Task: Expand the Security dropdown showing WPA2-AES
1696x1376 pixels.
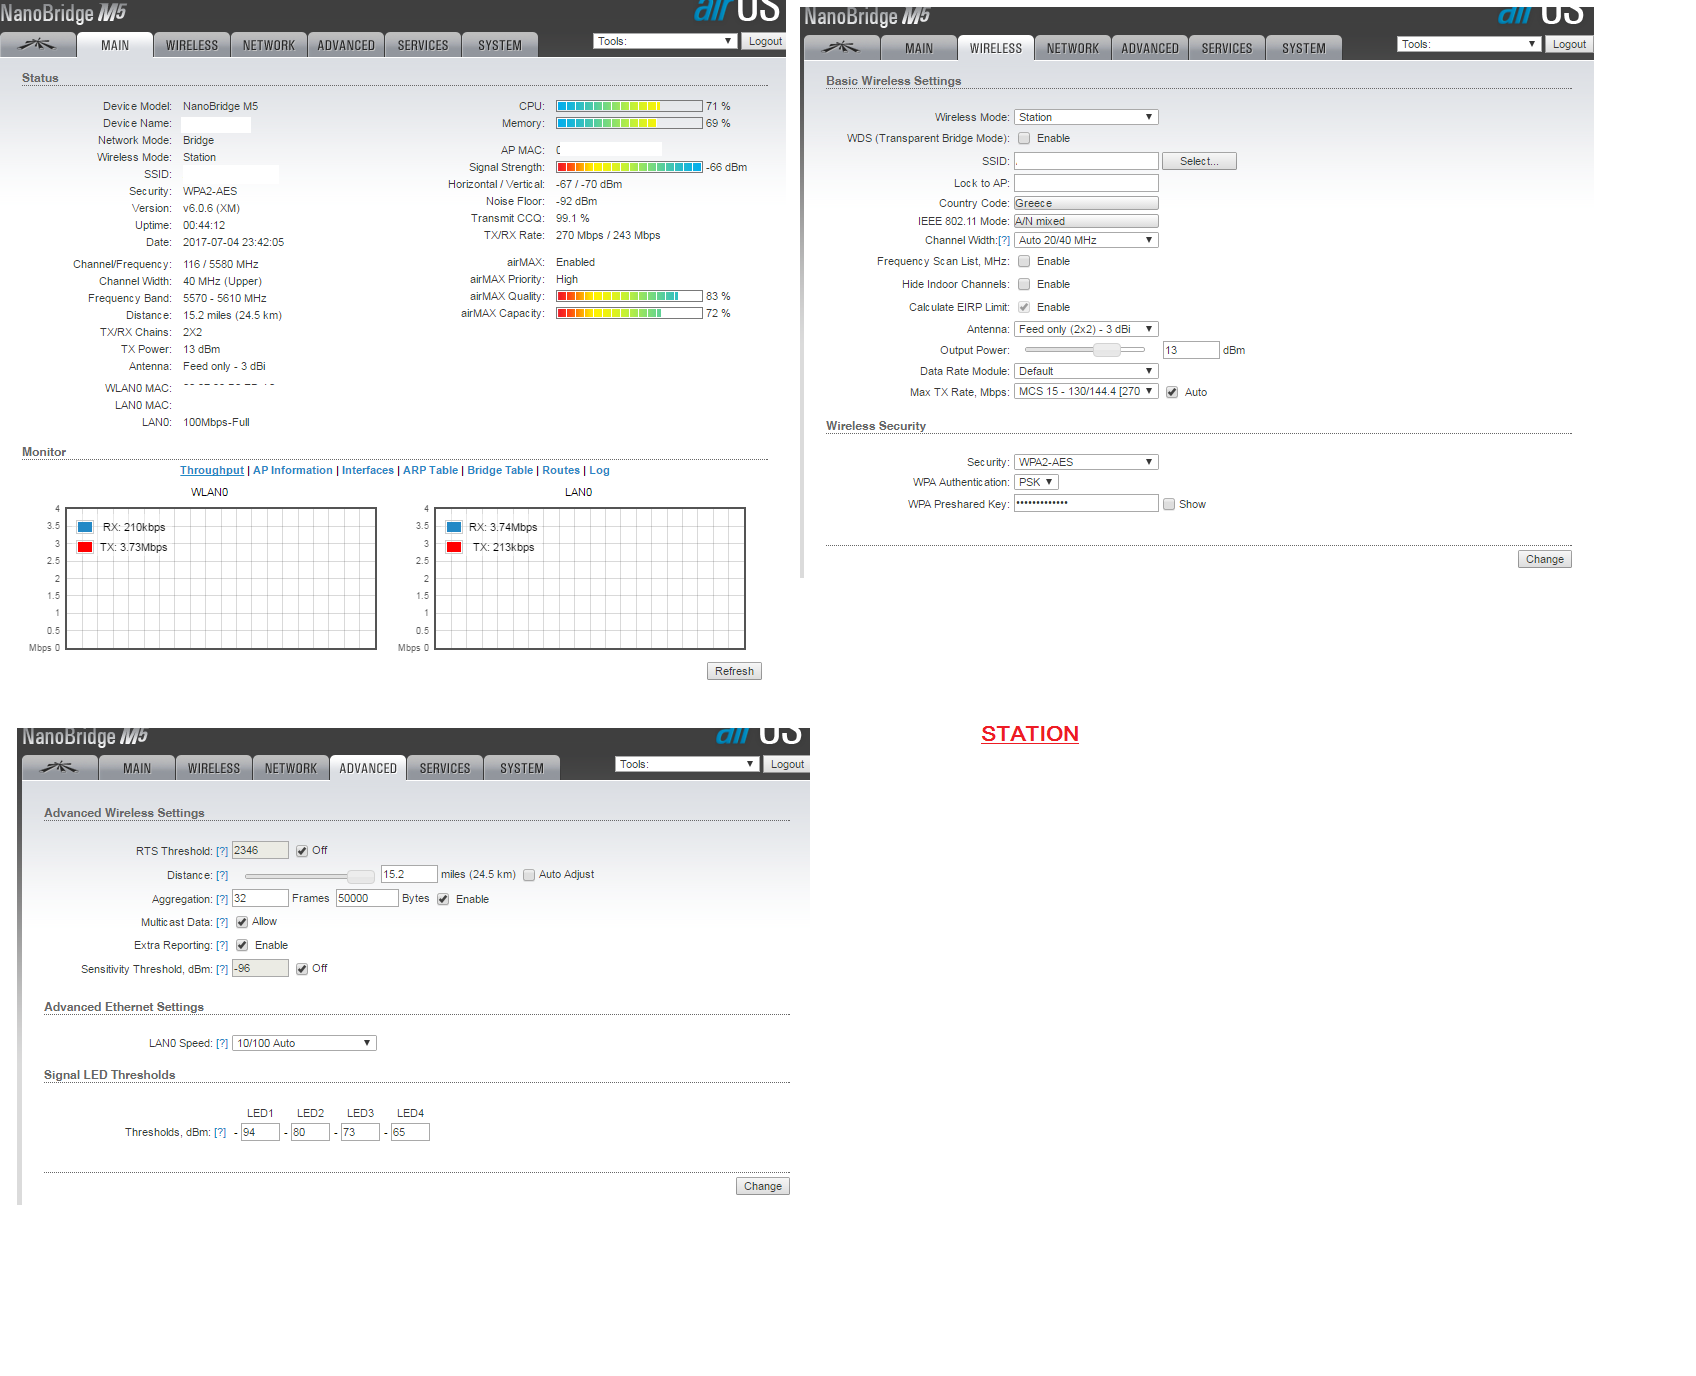Action: coord(1086,462)
